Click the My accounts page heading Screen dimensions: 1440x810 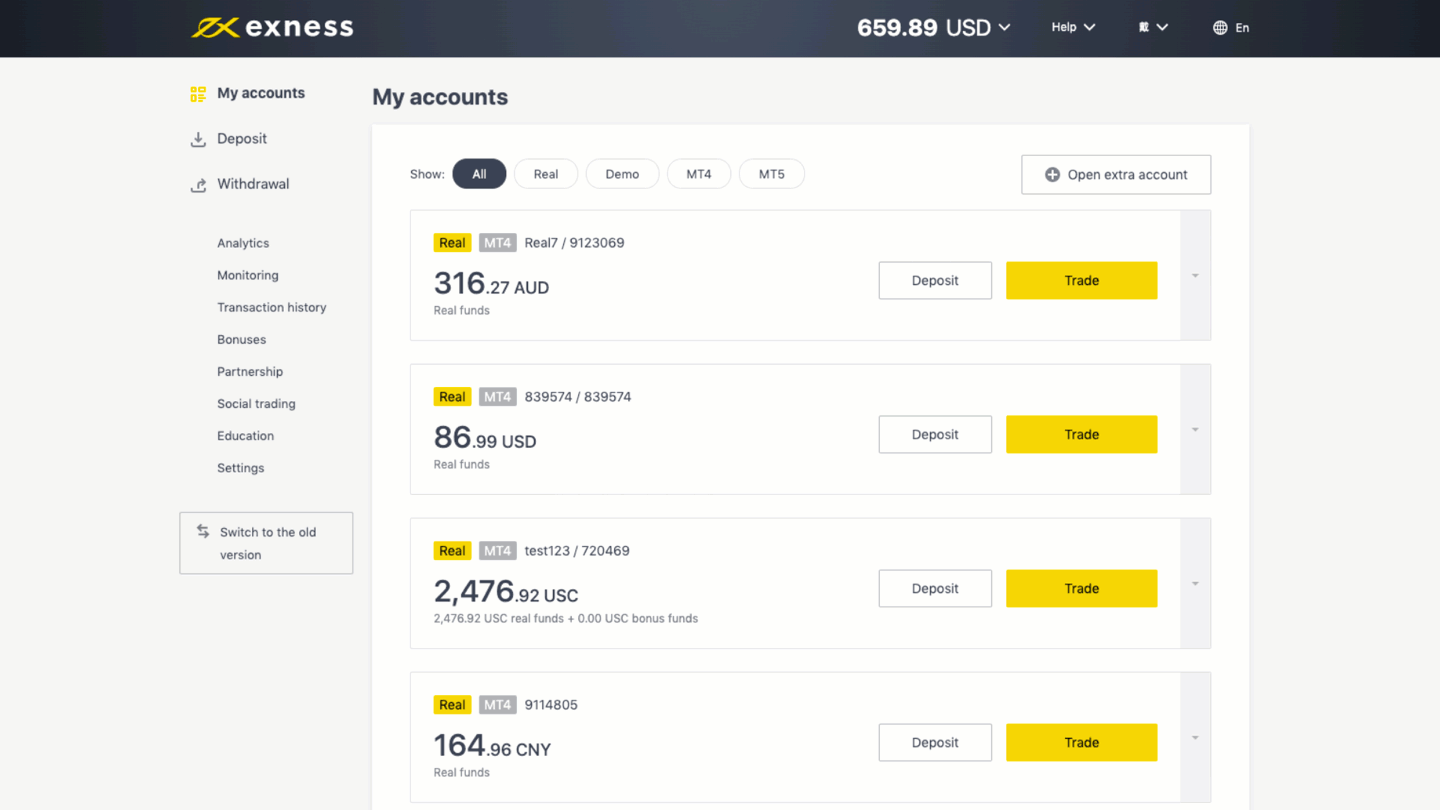440,97
